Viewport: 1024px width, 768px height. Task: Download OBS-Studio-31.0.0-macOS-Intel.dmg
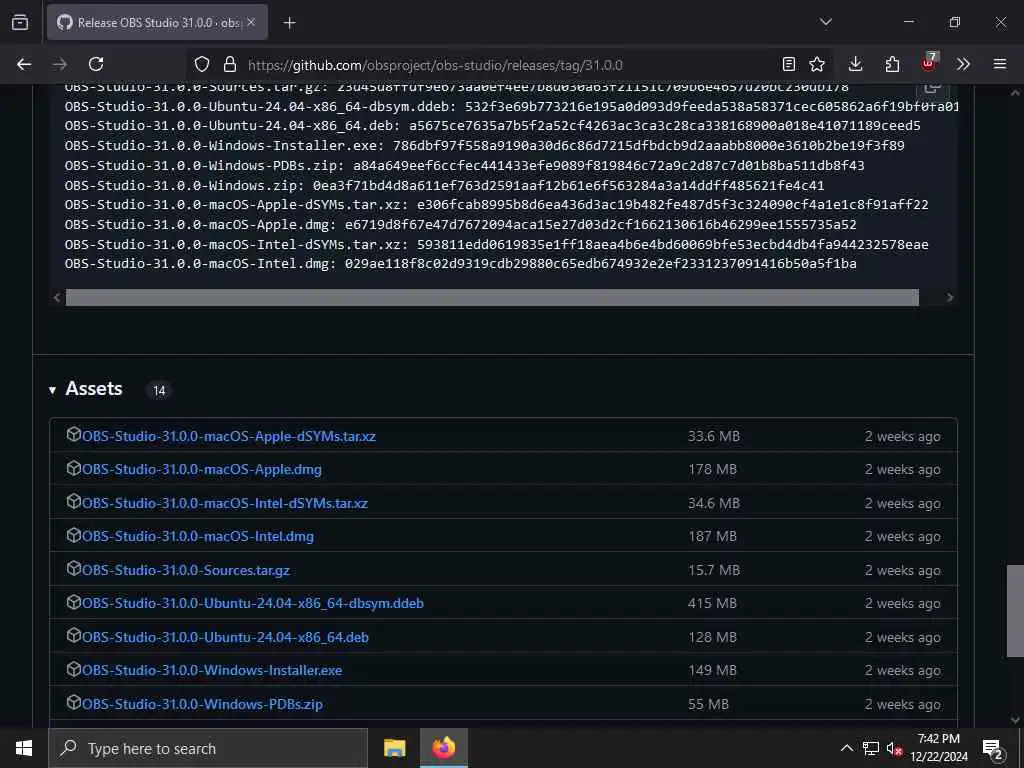[197, 537]
